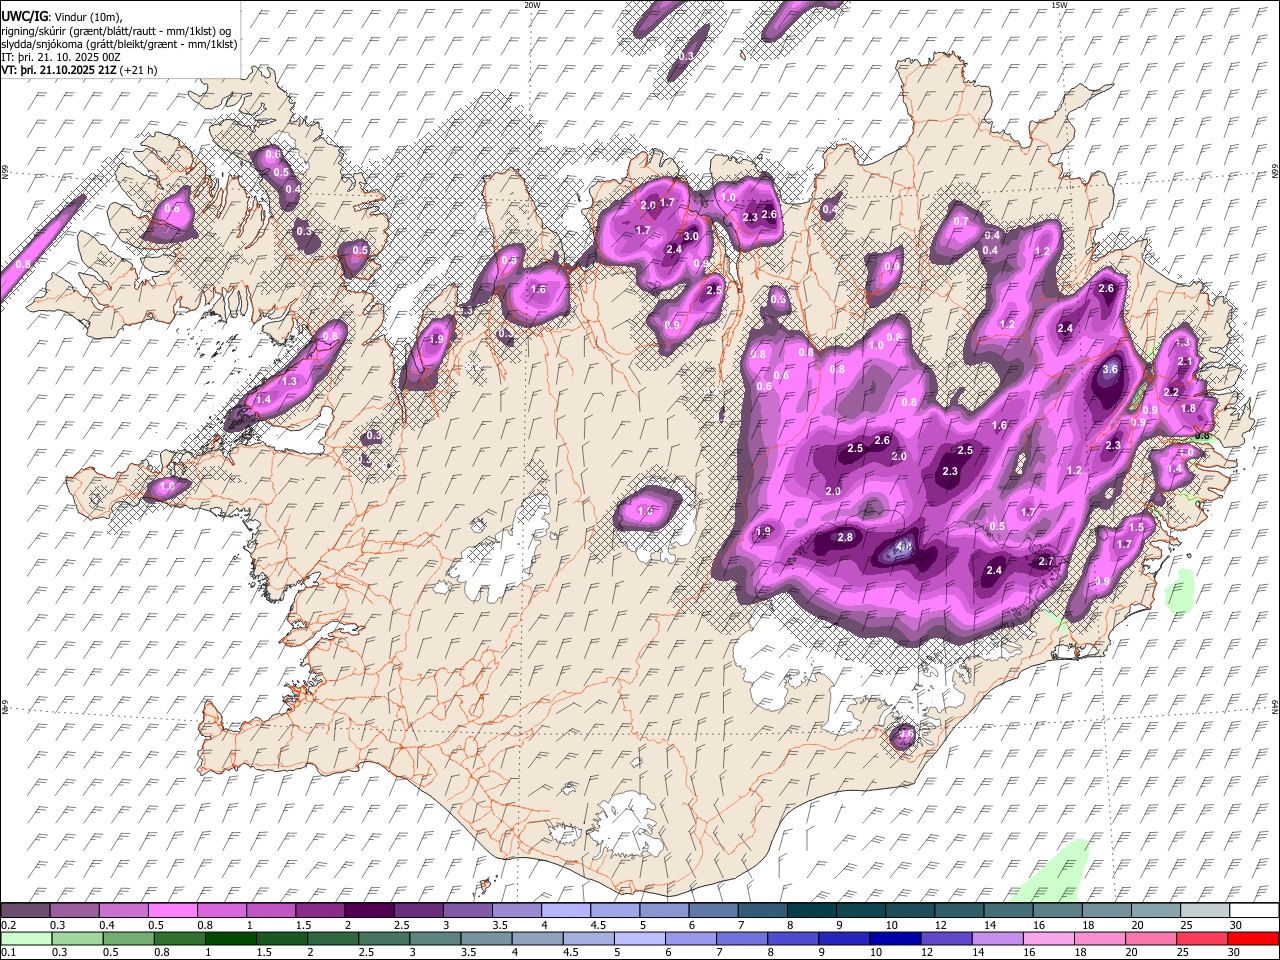Viewport: 1280px width, 960px height.
Task: Pick pale green 0.1–0.3 rain legend swatch
Action: click(x=26, y=938)
